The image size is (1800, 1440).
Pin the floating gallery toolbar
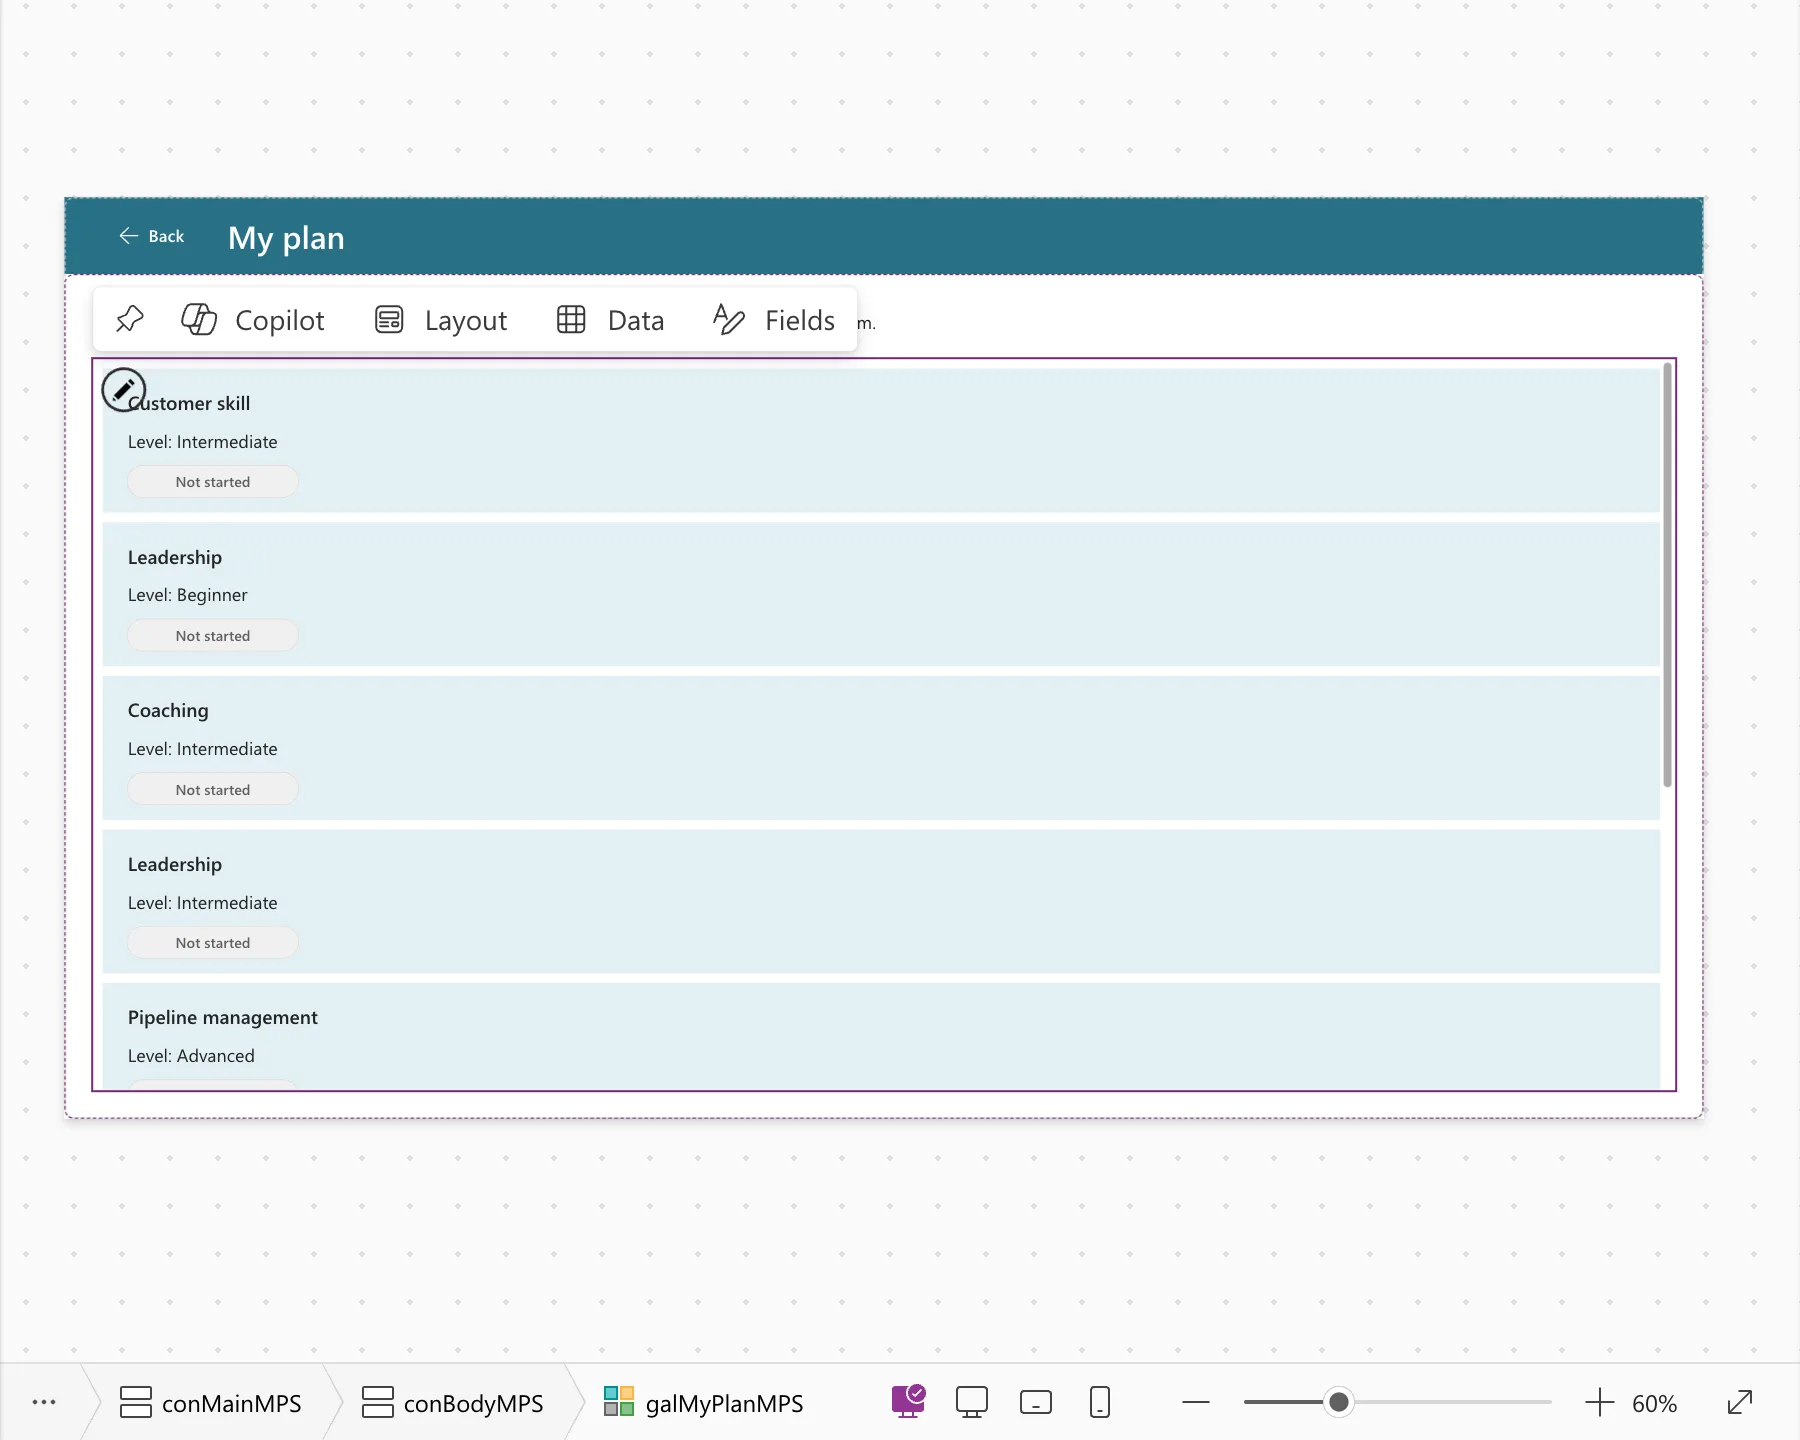click(130, 320)
